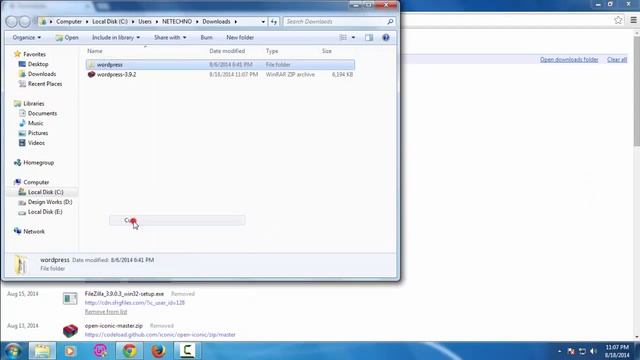The height and width of the screenshot is (360, 640).
Task: Click Clear all link in Chrome
Action: tap(617, 60)
